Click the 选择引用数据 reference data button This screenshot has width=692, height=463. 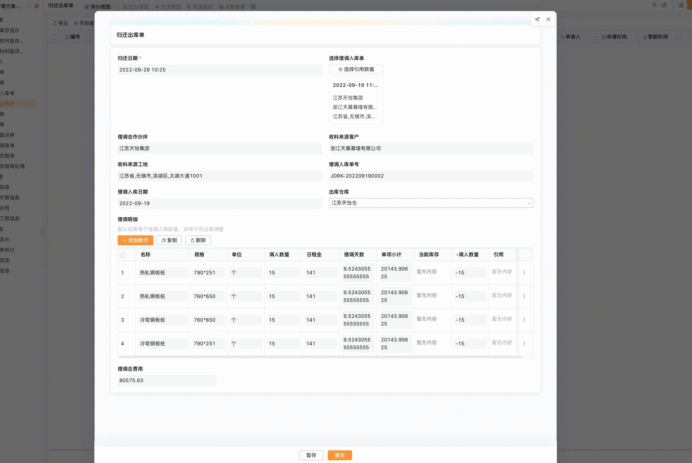tap(356, 69)
